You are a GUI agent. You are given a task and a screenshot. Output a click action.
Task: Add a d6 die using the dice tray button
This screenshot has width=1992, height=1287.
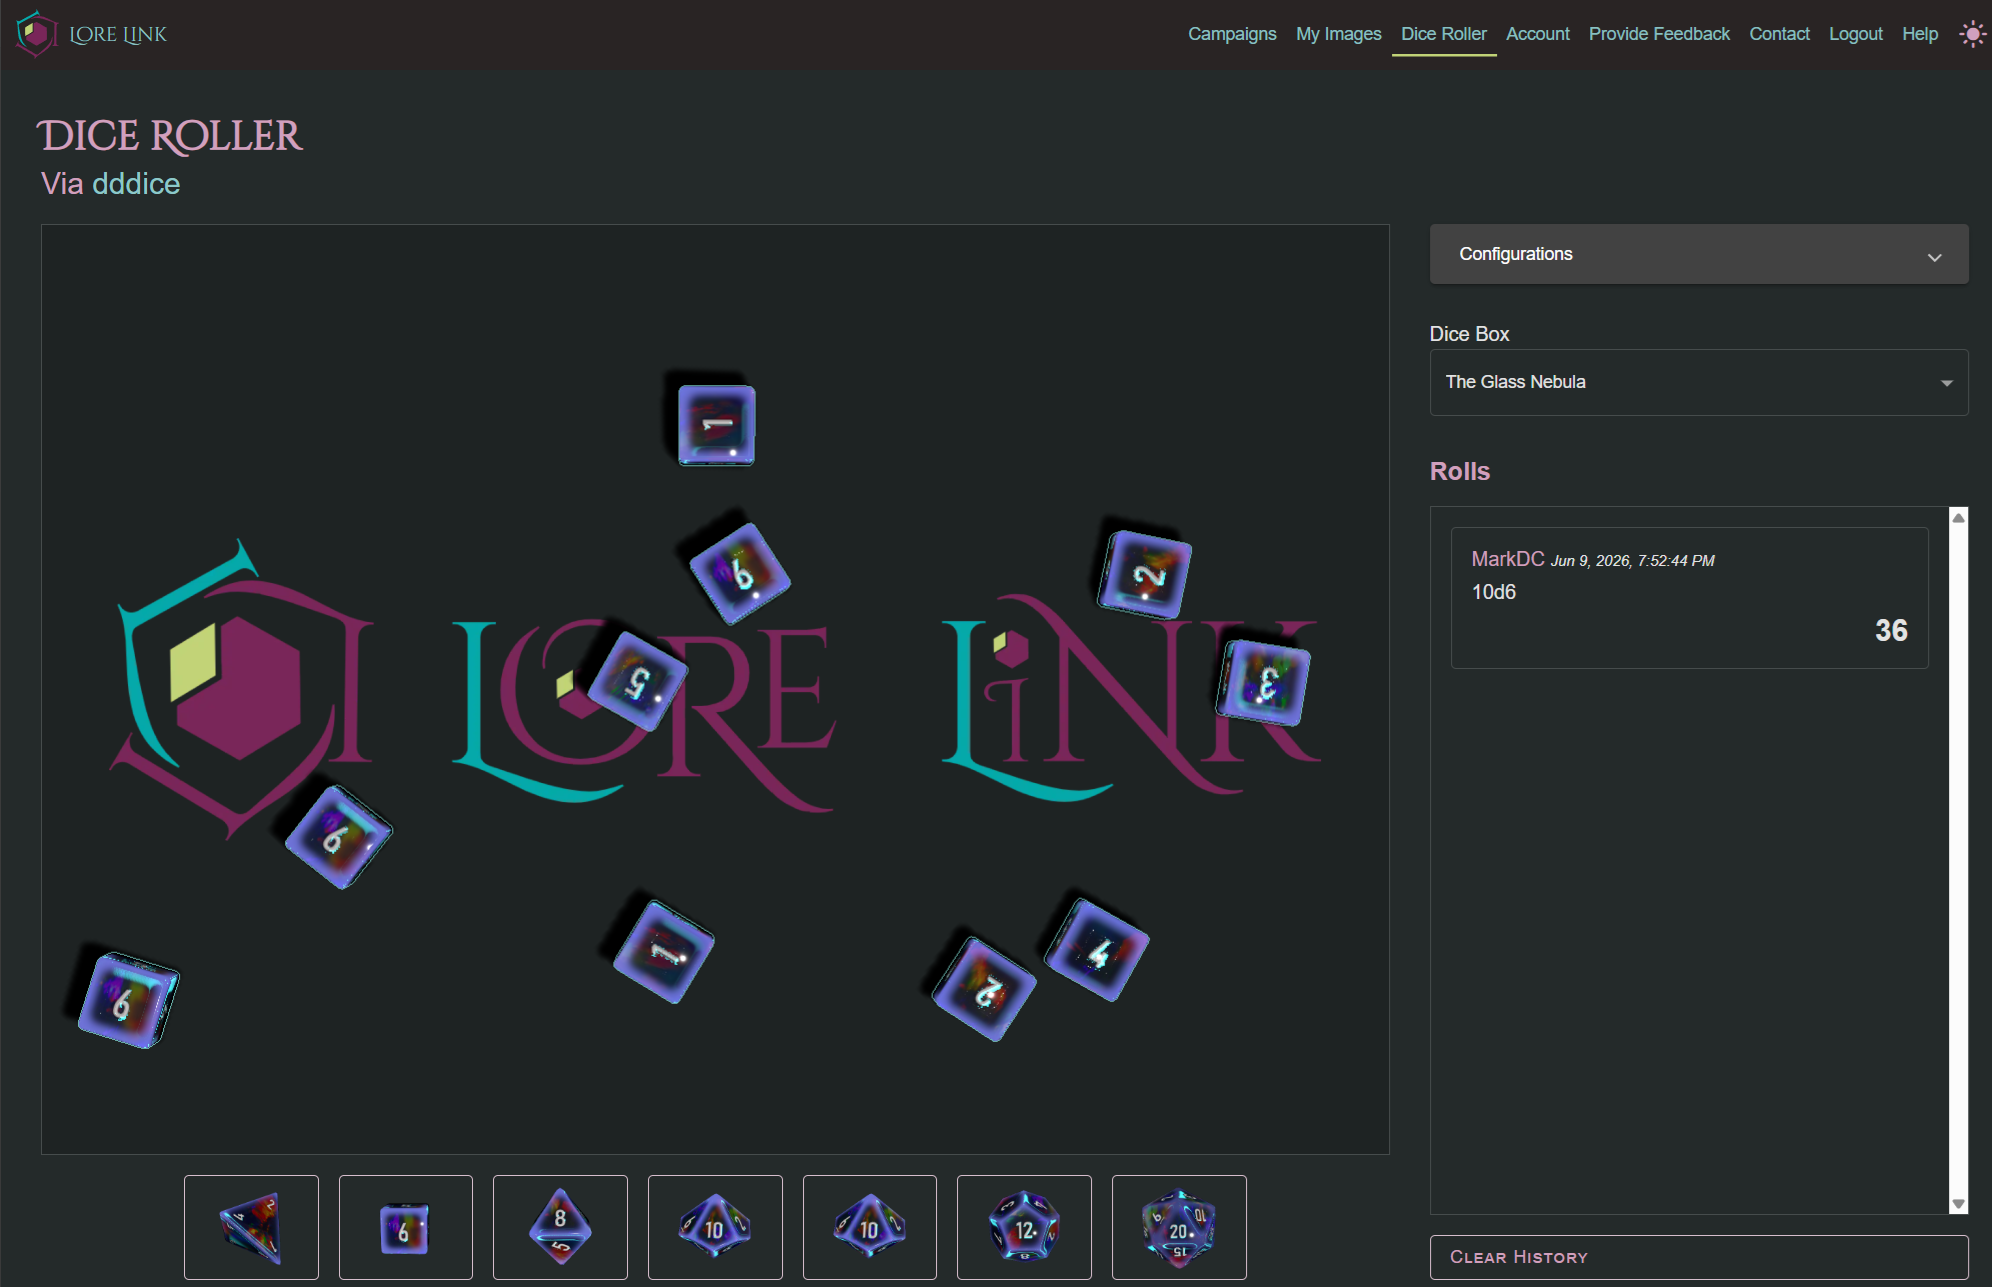[406, 1227]
